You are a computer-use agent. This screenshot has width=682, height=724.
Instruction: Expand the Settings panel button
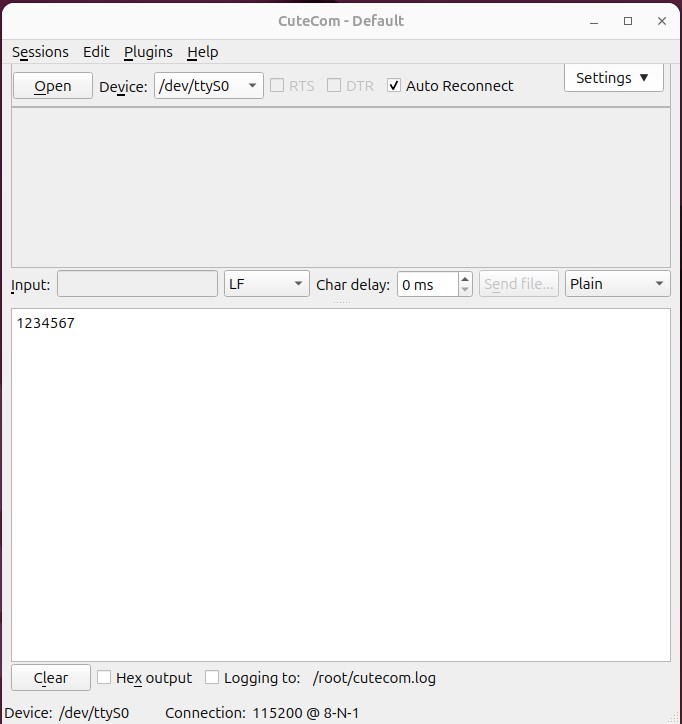614,78
